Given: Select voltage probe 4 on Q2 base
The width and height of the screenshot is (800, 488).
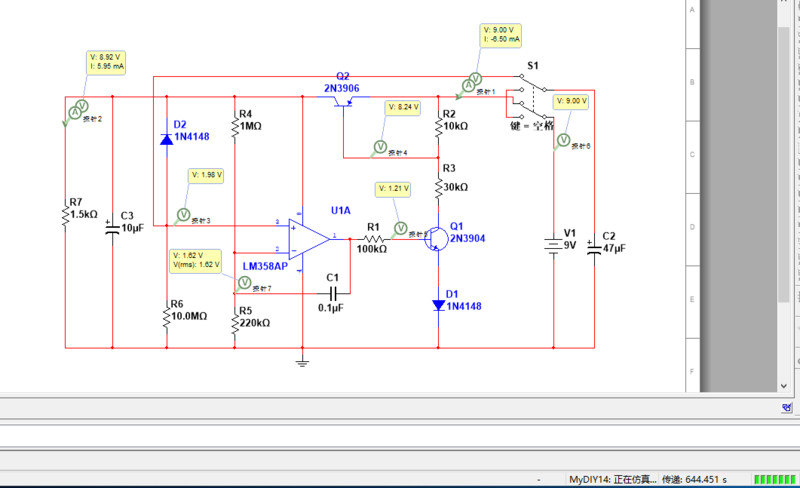Looking at the screenshot, I should (x=380, y=147).
